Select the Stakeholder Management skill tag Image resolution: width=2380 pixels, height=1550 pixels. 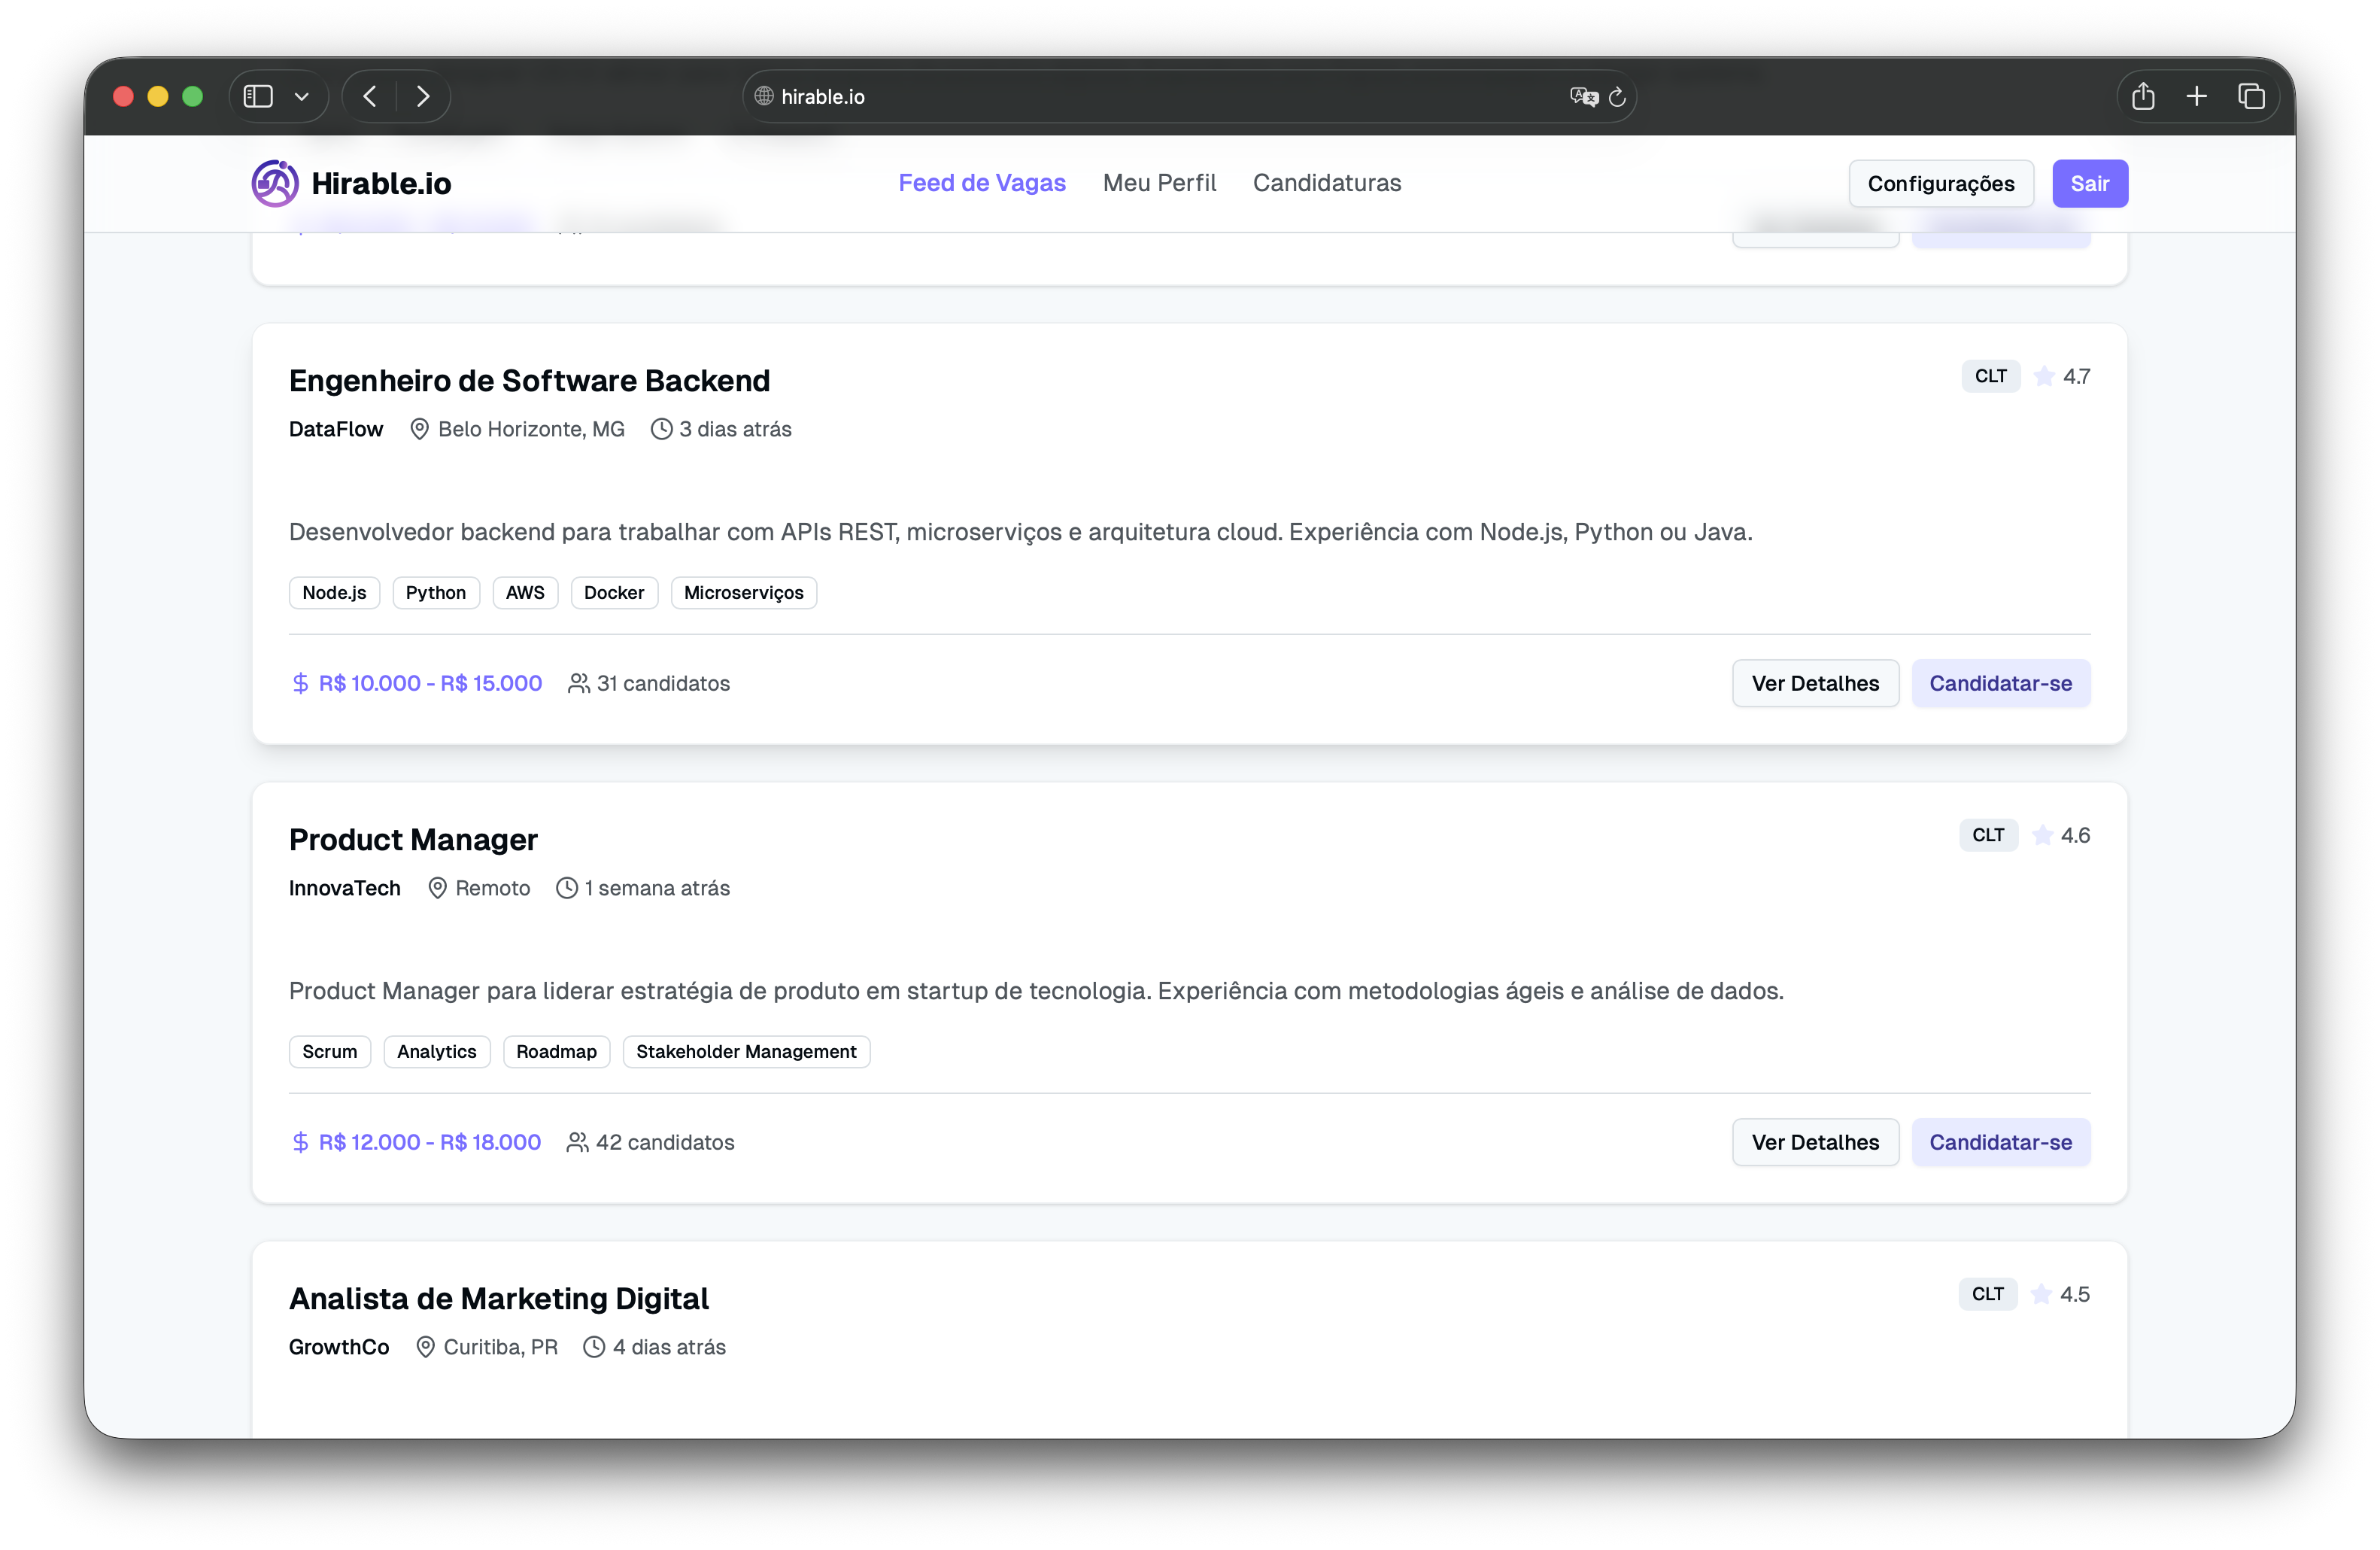point(746,1051)
